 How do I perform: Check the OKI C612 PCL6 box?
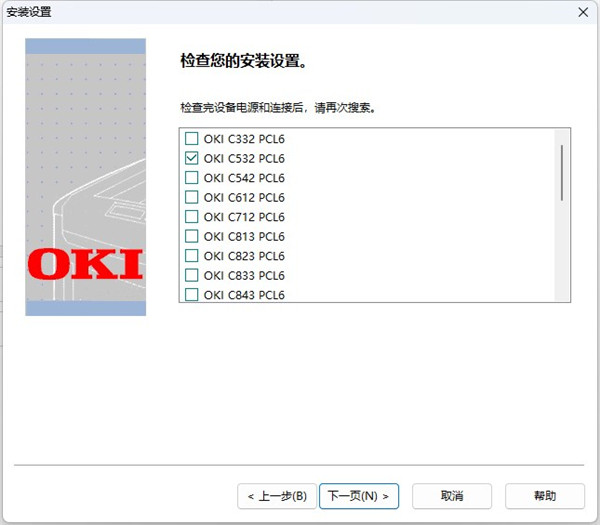click(x=191, y=197)
